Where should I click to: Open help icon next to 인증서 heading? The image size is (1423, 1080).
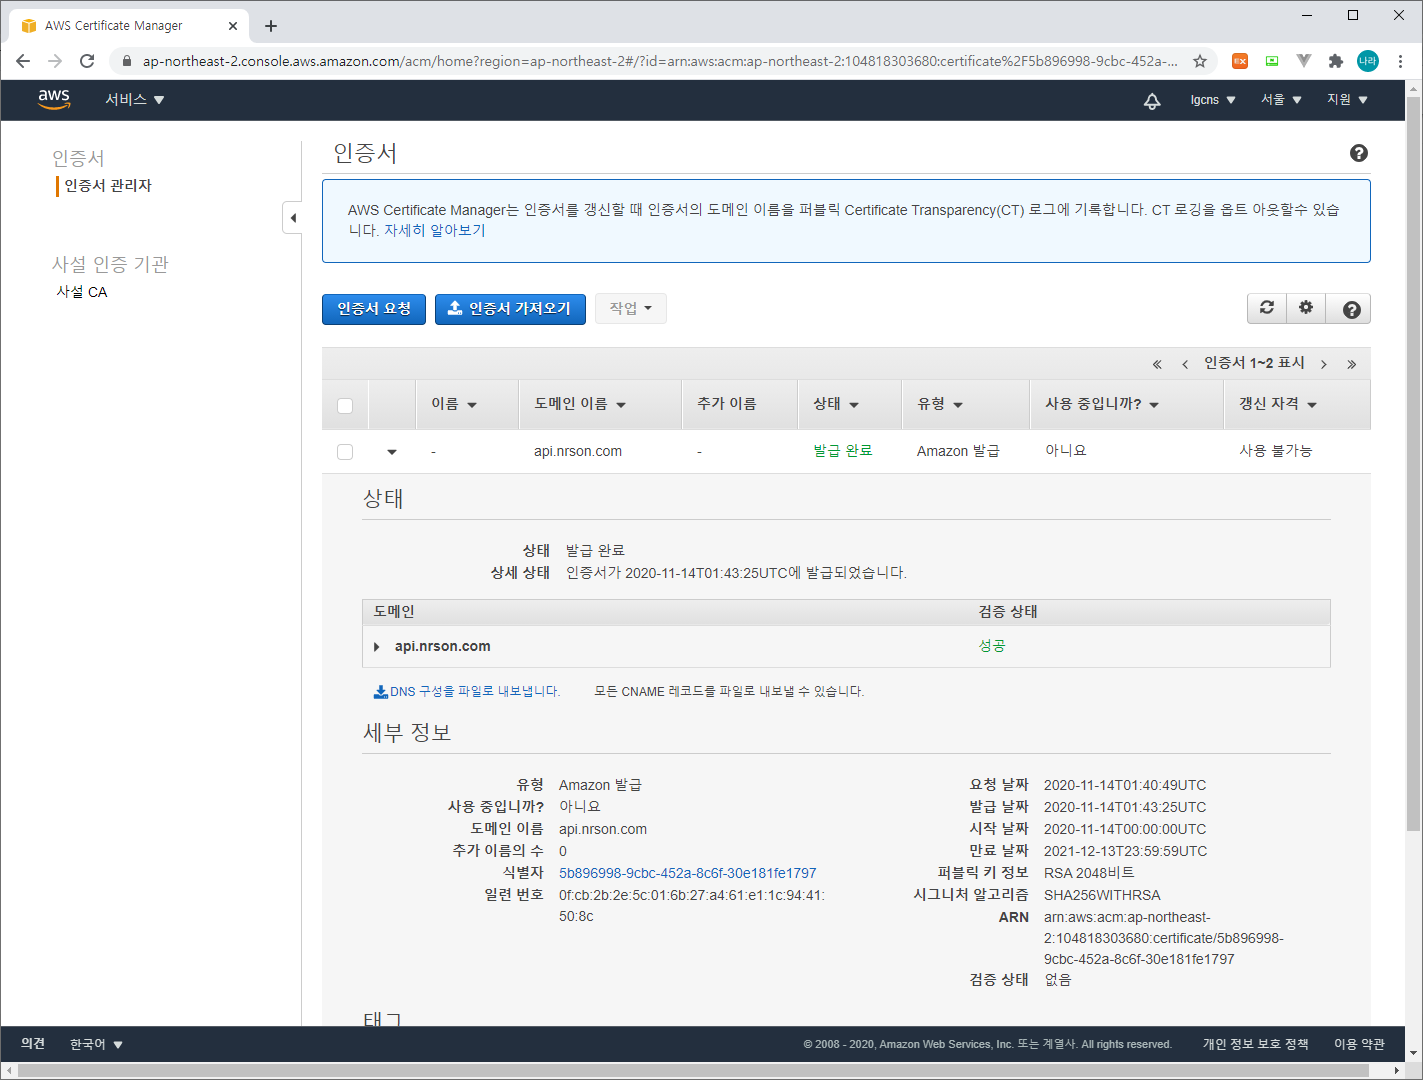click(1358, 153)
